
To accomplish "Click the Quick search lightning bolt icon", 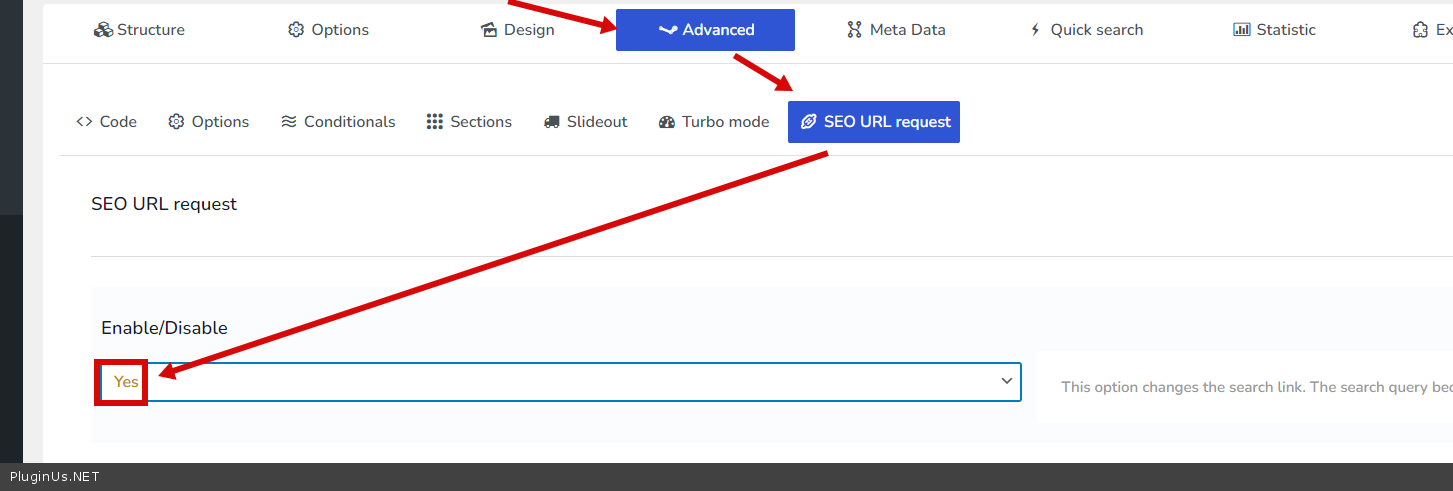I will coord(1035,30).
